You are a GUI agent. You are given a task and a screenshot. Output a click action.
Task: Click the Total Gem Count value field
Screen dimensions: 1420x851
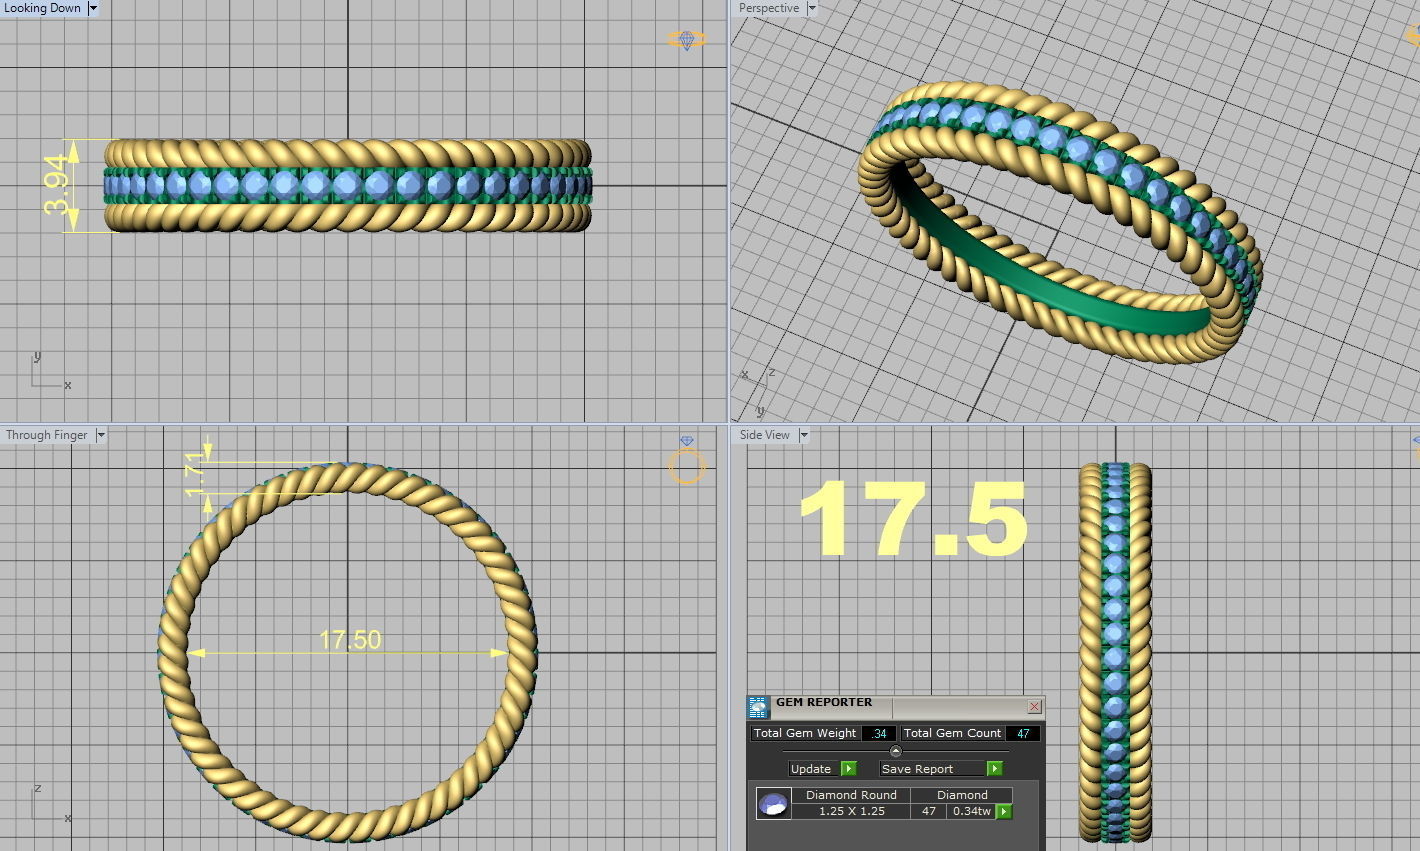(x=1023, y=733)
